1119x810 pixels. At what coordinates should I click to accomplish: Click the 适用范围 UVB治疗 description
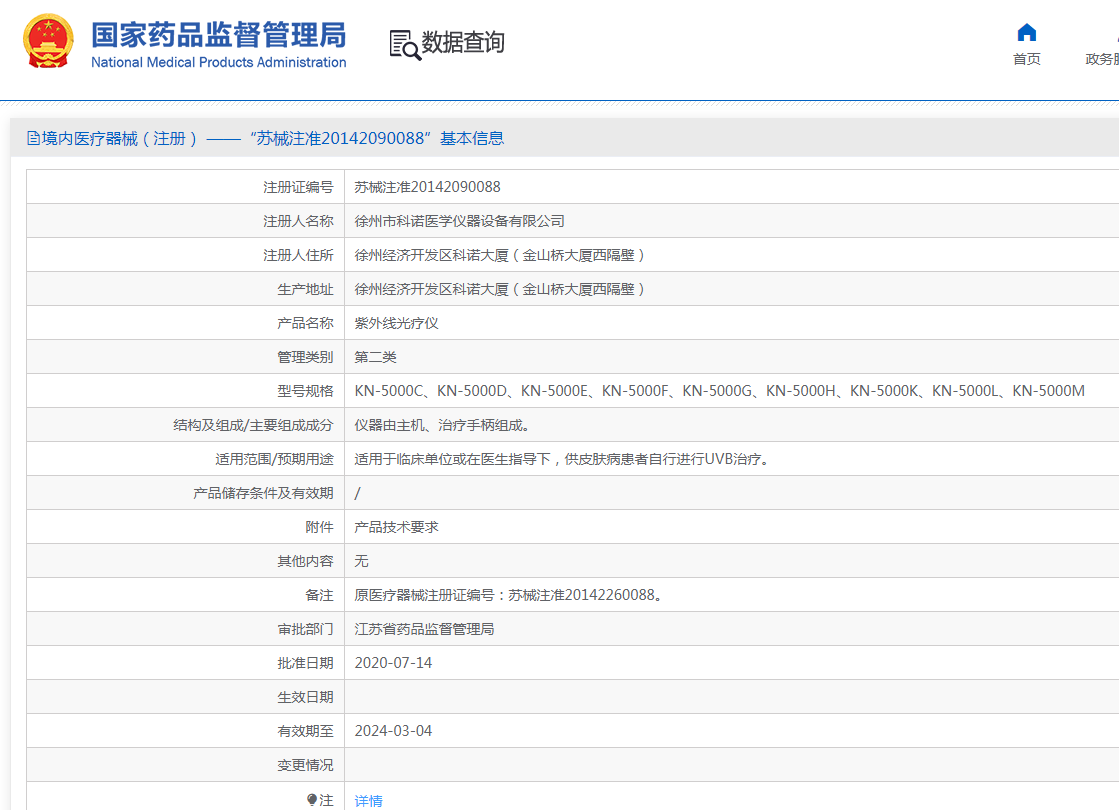pyautogui.click(x=563, y=459)
